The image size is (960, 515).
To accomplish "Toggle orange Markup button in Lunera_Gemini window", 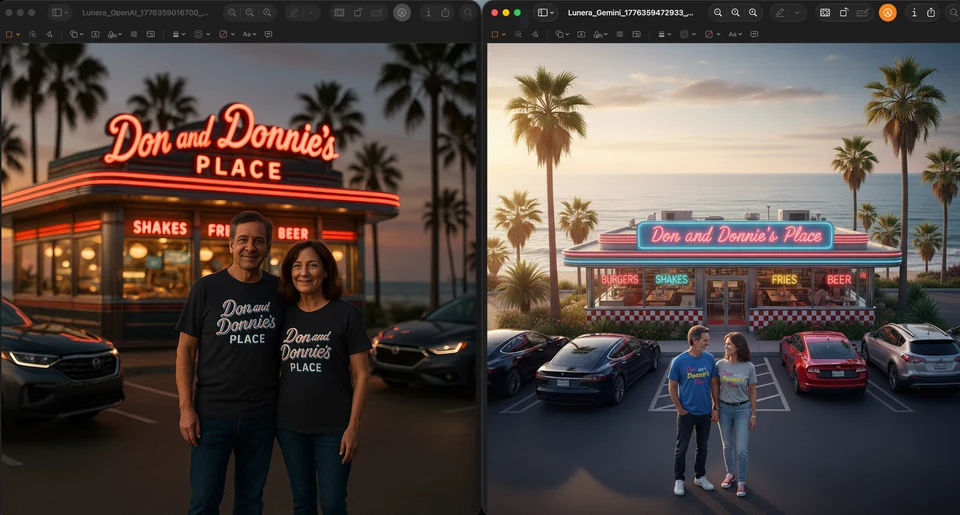I will pos(887,12).
